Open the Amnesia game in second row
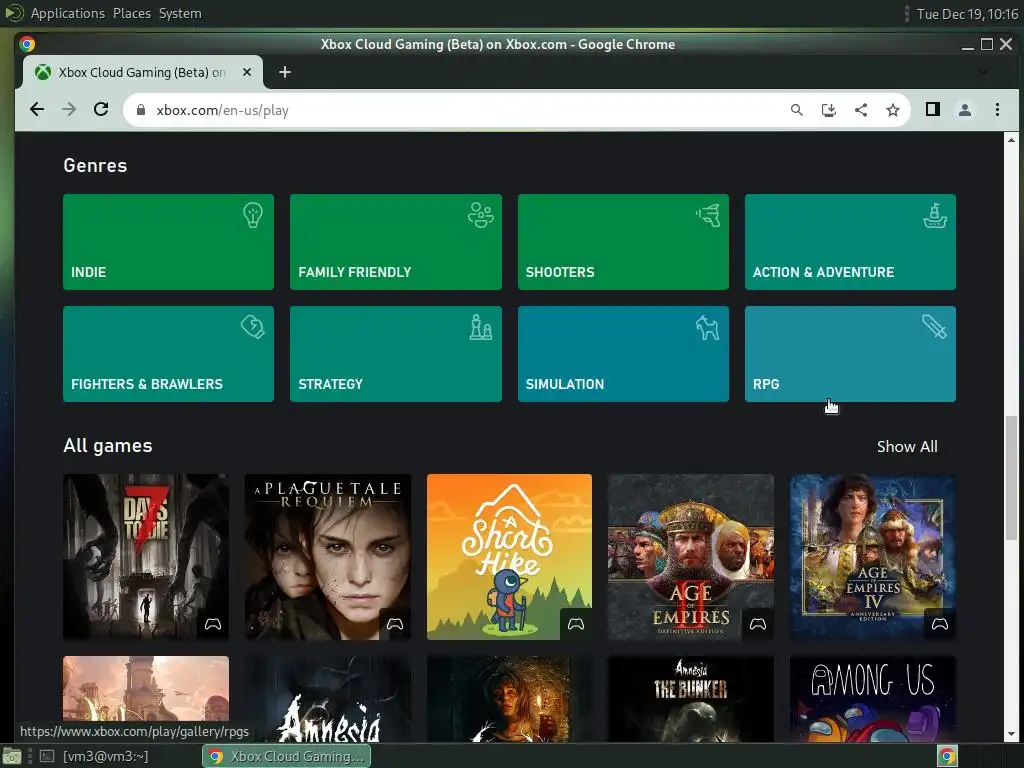Viewport: 1024px width, 768px height. pyautogui.click(x=328, y=699)
